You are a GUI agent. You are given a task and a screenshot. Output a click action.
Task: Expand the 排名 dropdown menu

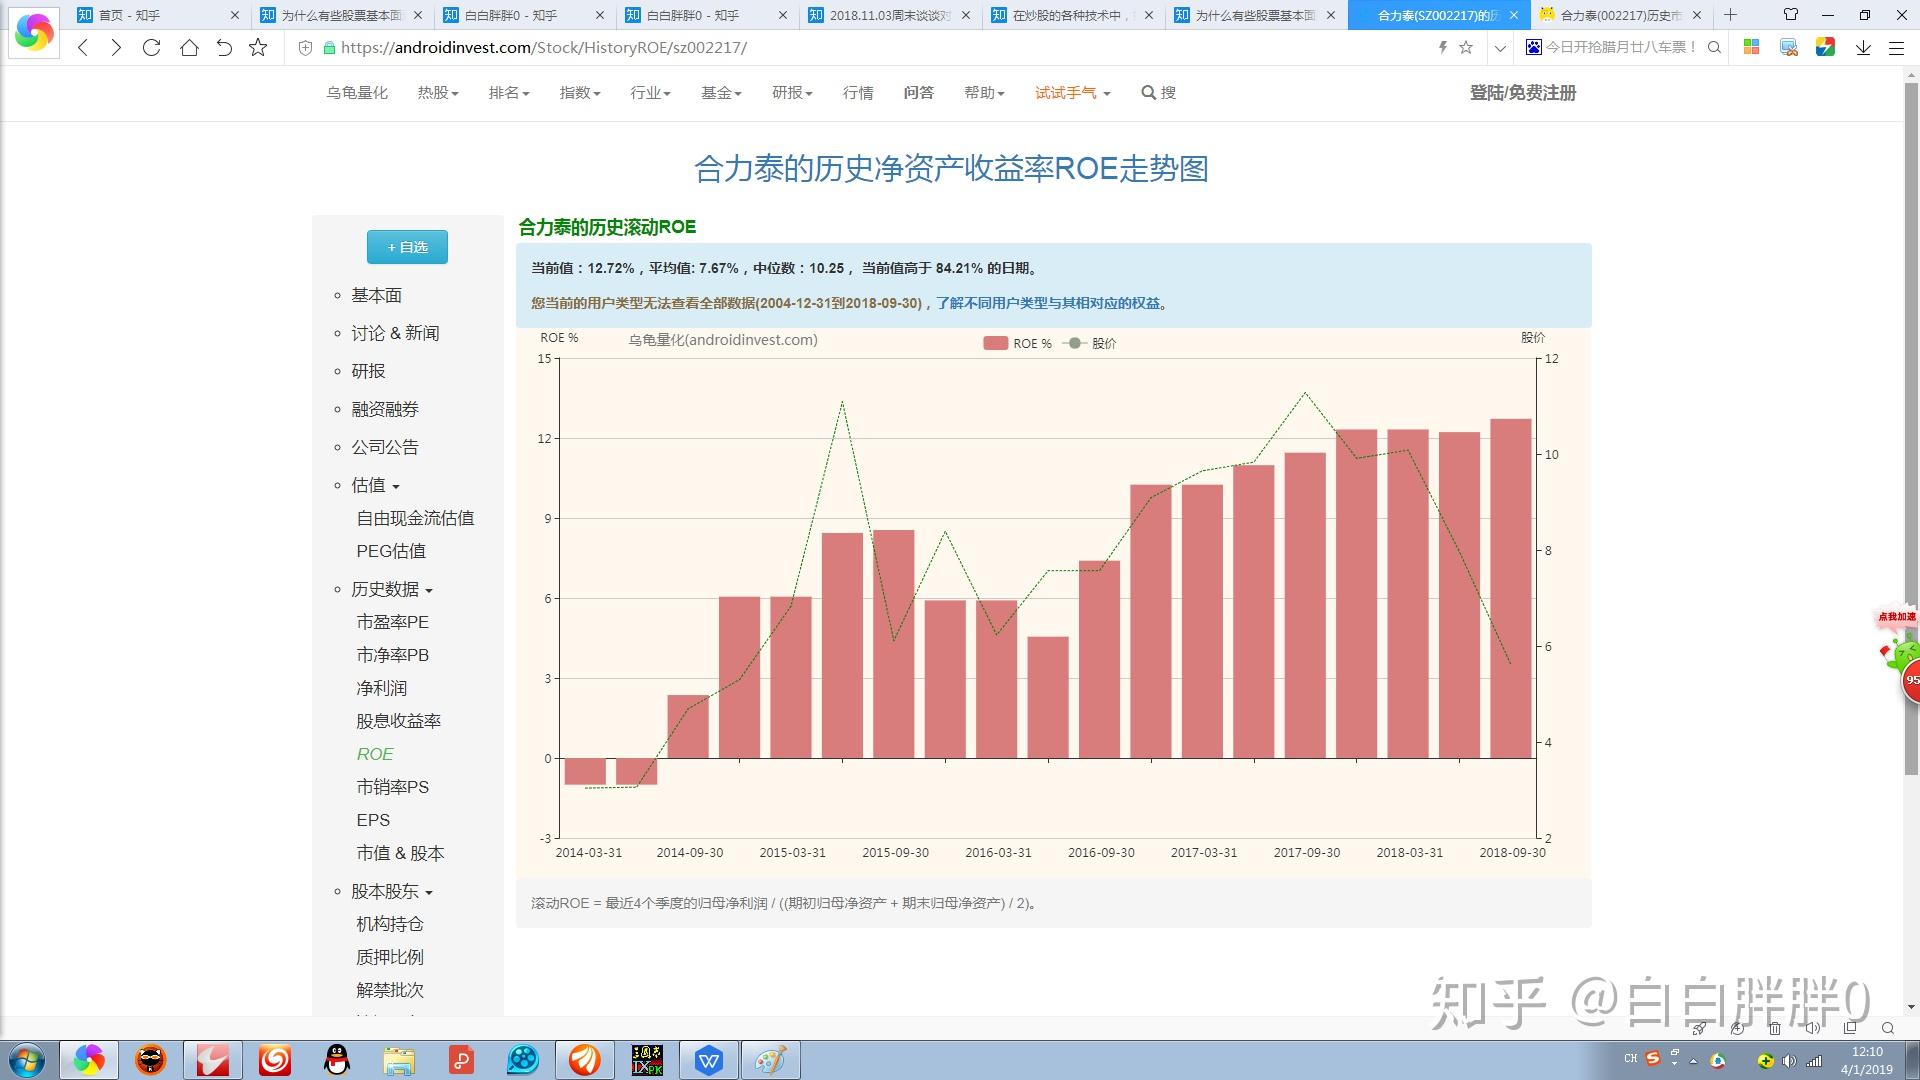(x=509, y=93)
